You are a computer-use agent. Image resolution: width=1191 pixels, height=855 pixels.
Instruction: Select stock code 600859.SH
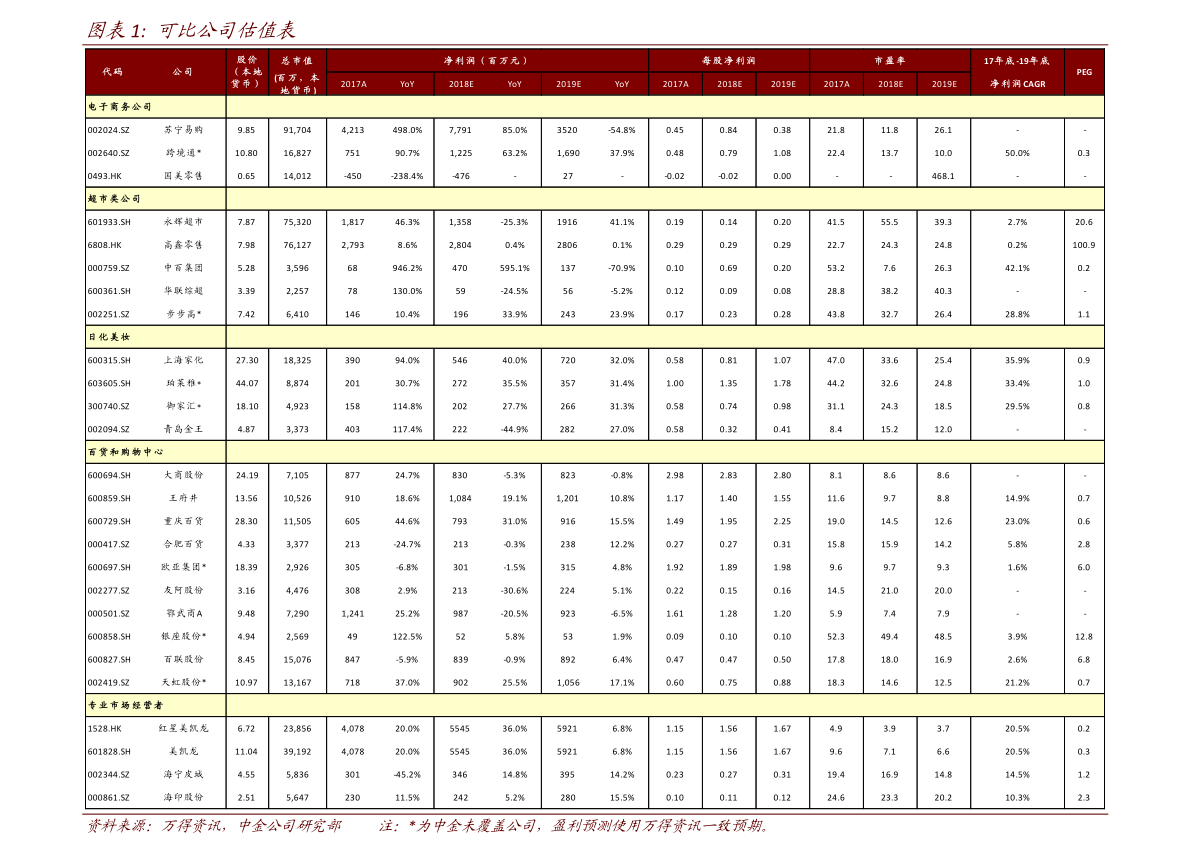coord(108,498)
